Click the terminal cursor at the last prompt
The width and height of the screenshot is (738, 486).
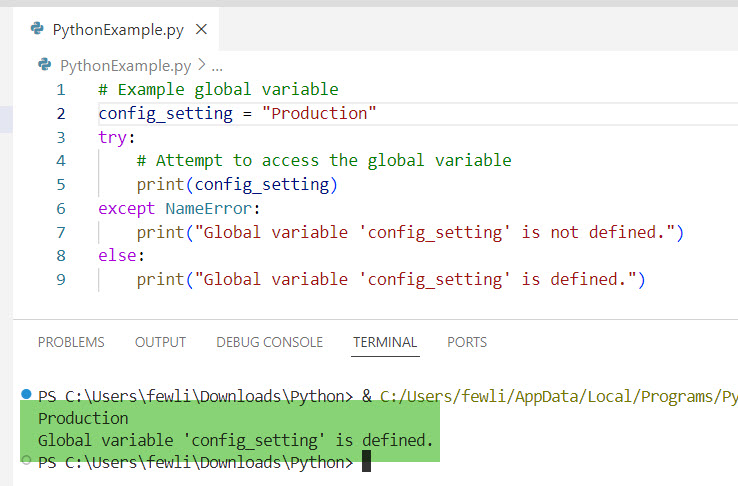(367, 461)
